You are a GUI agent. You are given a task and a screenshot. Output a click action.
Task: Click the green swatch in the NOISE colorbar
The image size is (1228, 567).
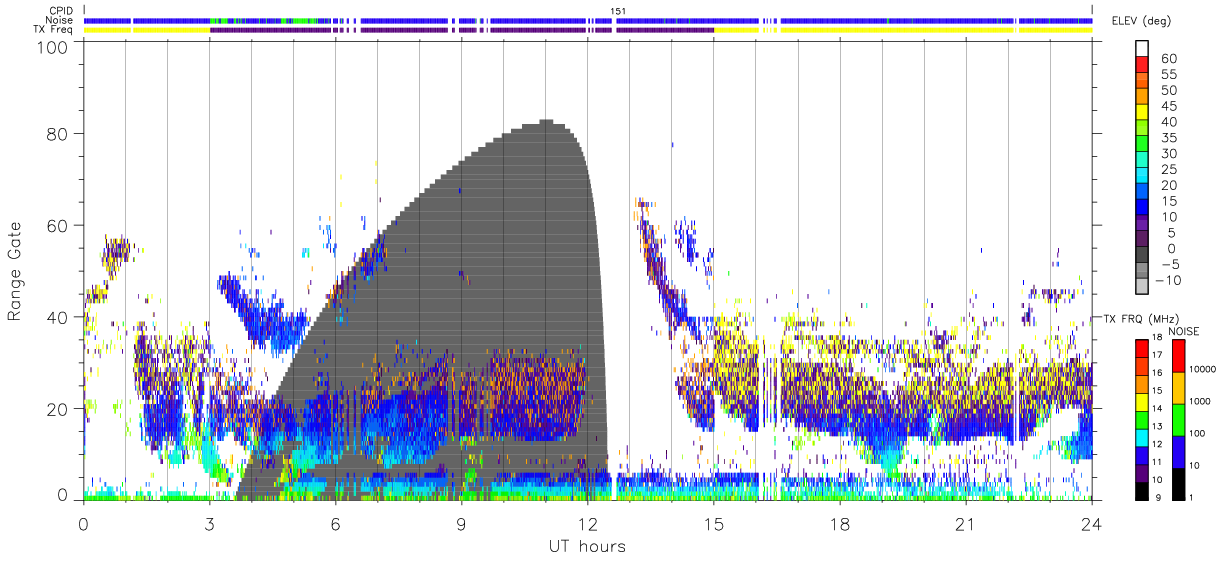1178,419
